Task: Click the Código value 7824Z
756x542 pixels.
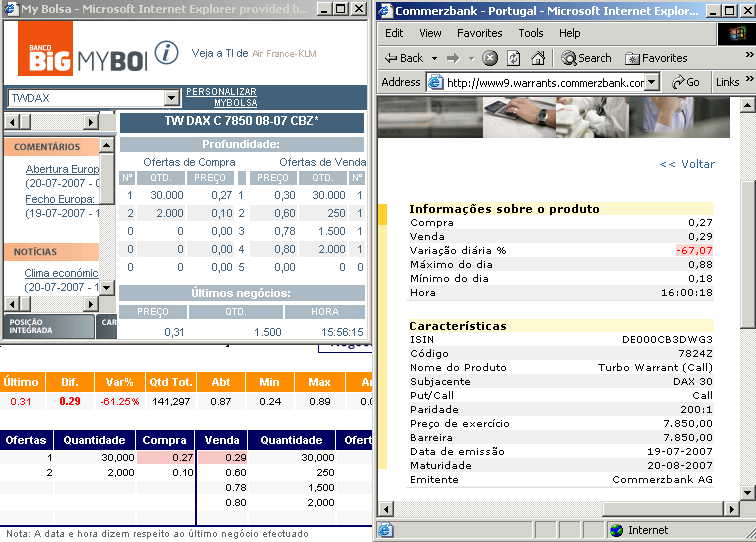Action: [695, 354]
